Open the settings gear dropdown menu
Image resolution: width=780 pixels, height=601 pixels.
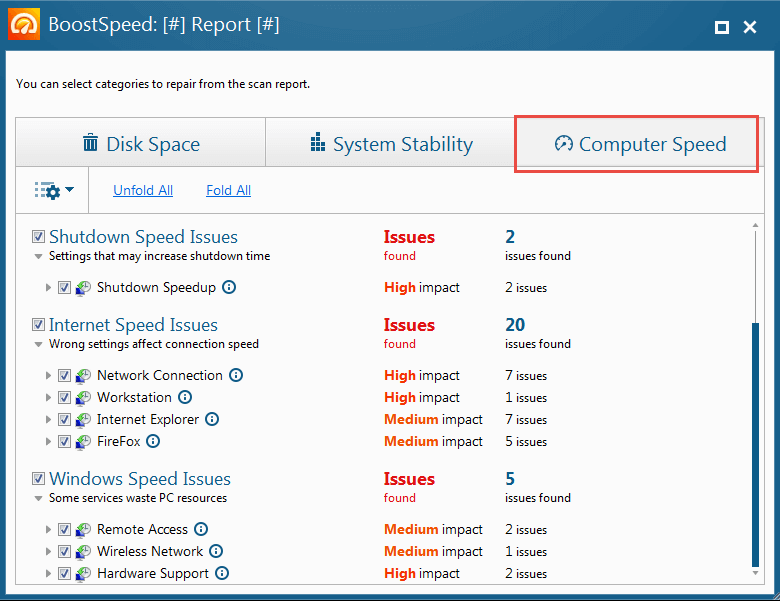[54, 190]
